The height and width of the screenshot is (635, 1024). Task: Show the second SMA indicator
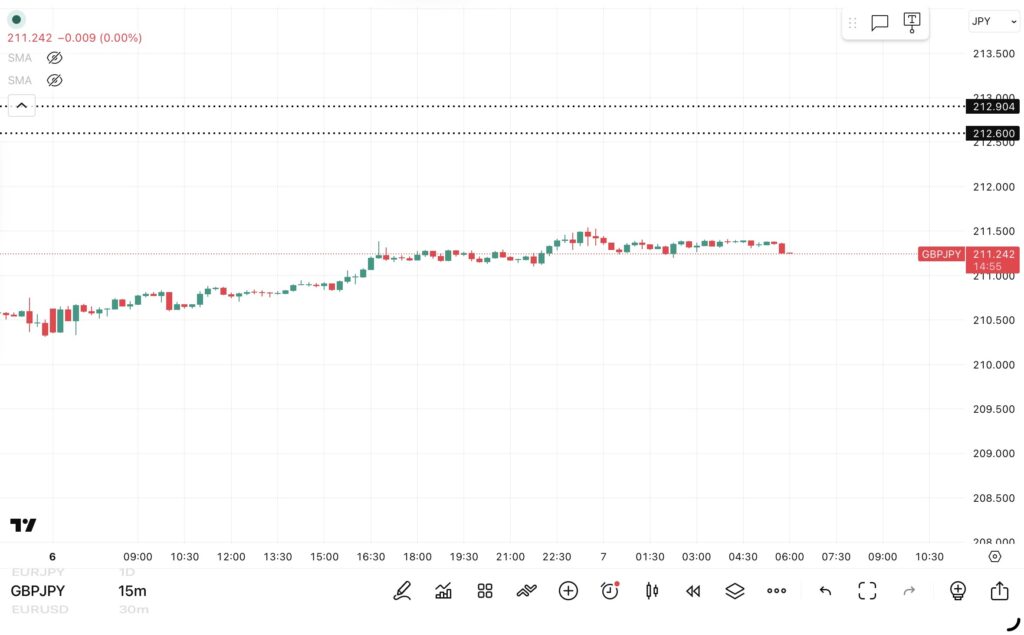click(55, 80)
